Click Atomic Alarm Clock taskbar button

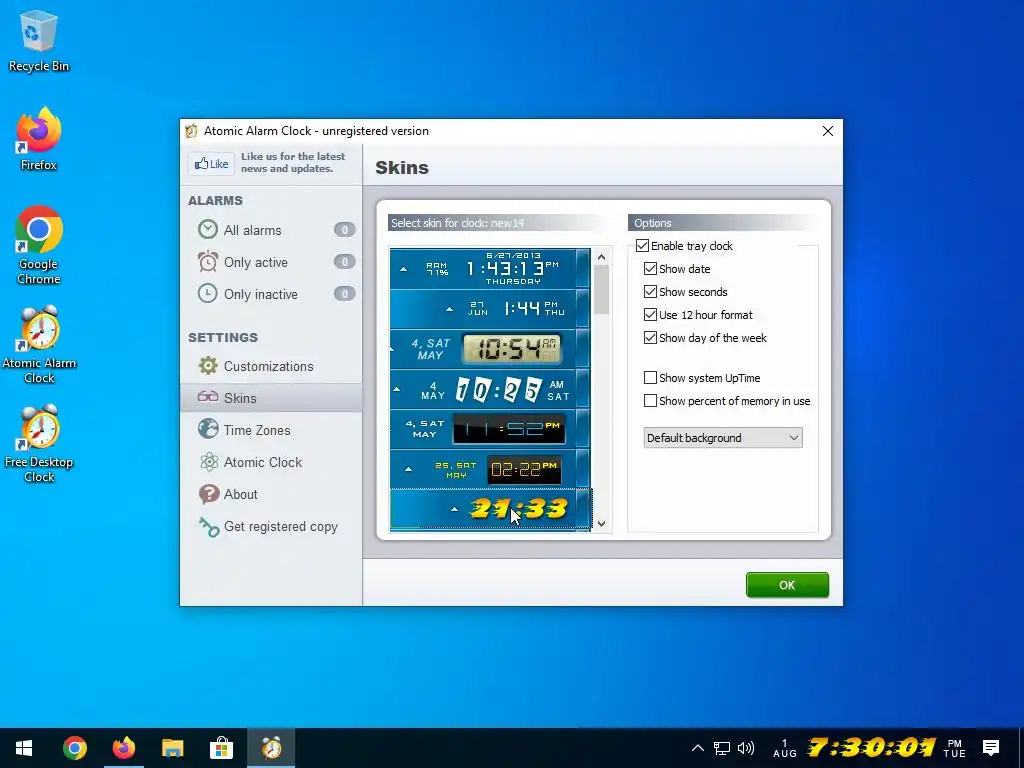tap(271, 748)
